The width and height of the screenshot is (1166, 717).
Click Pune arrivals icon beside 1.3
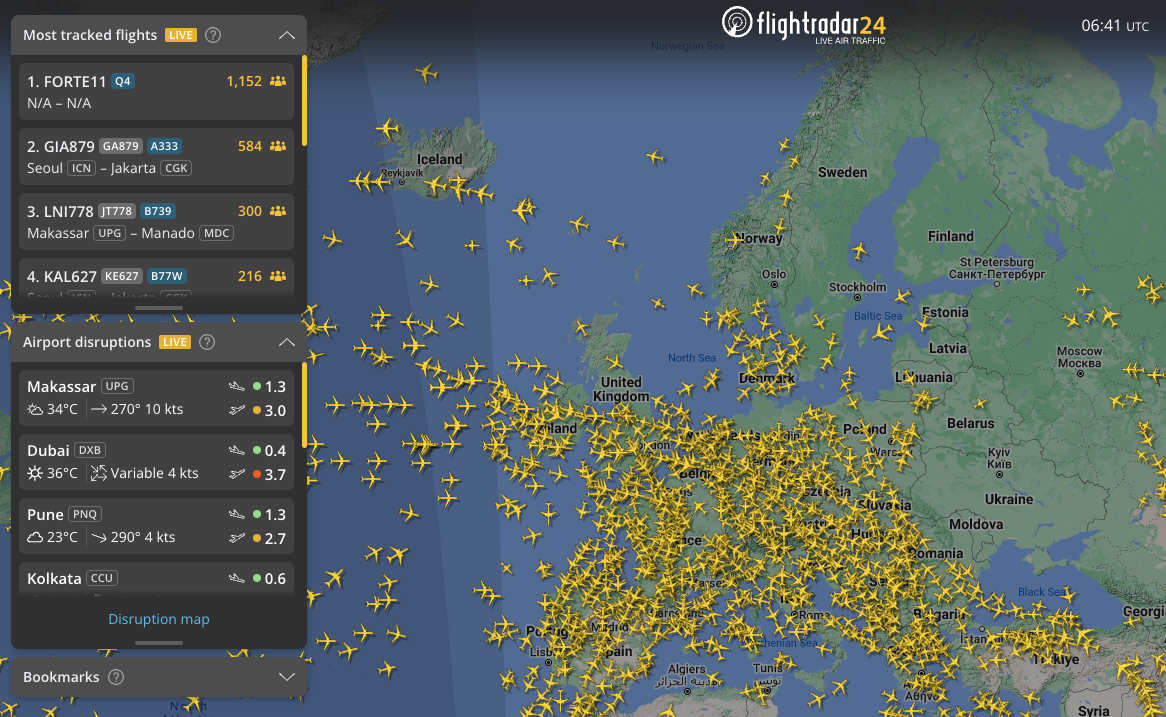tap(236, 514)
